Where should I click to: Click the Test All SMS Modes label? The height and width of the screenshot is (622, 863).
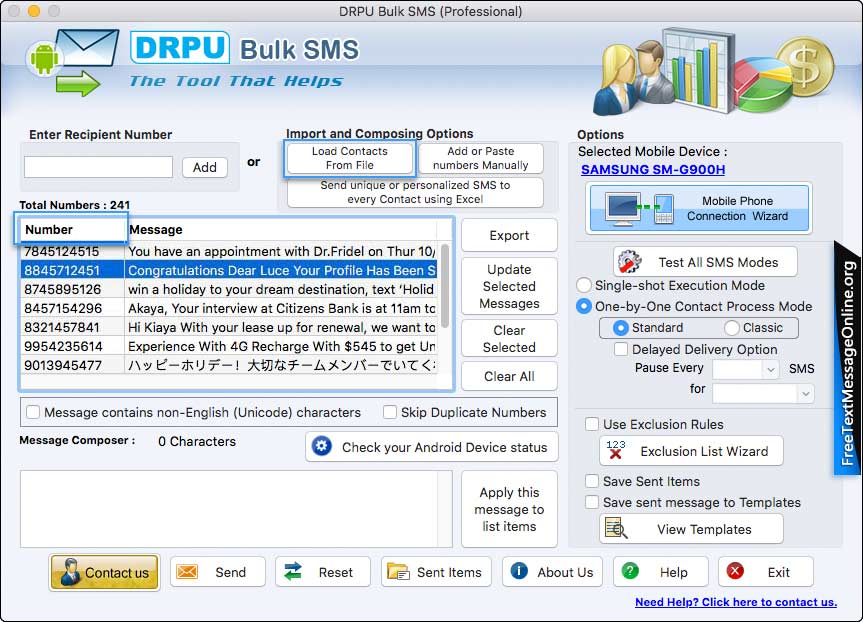pyautogui.click(x=718, y=262)
